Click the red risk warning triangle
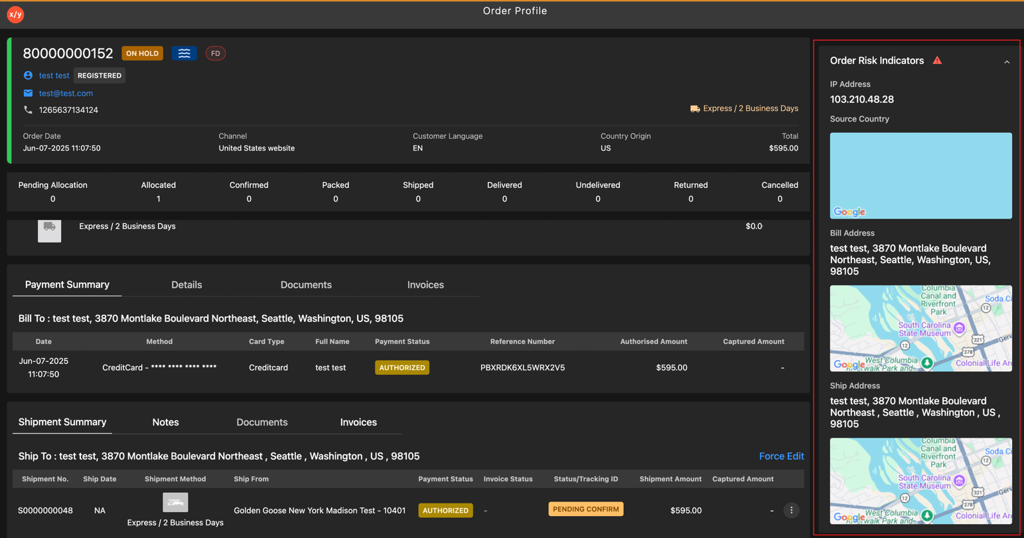Screen dimensions: 1024x538 point(937,60)
